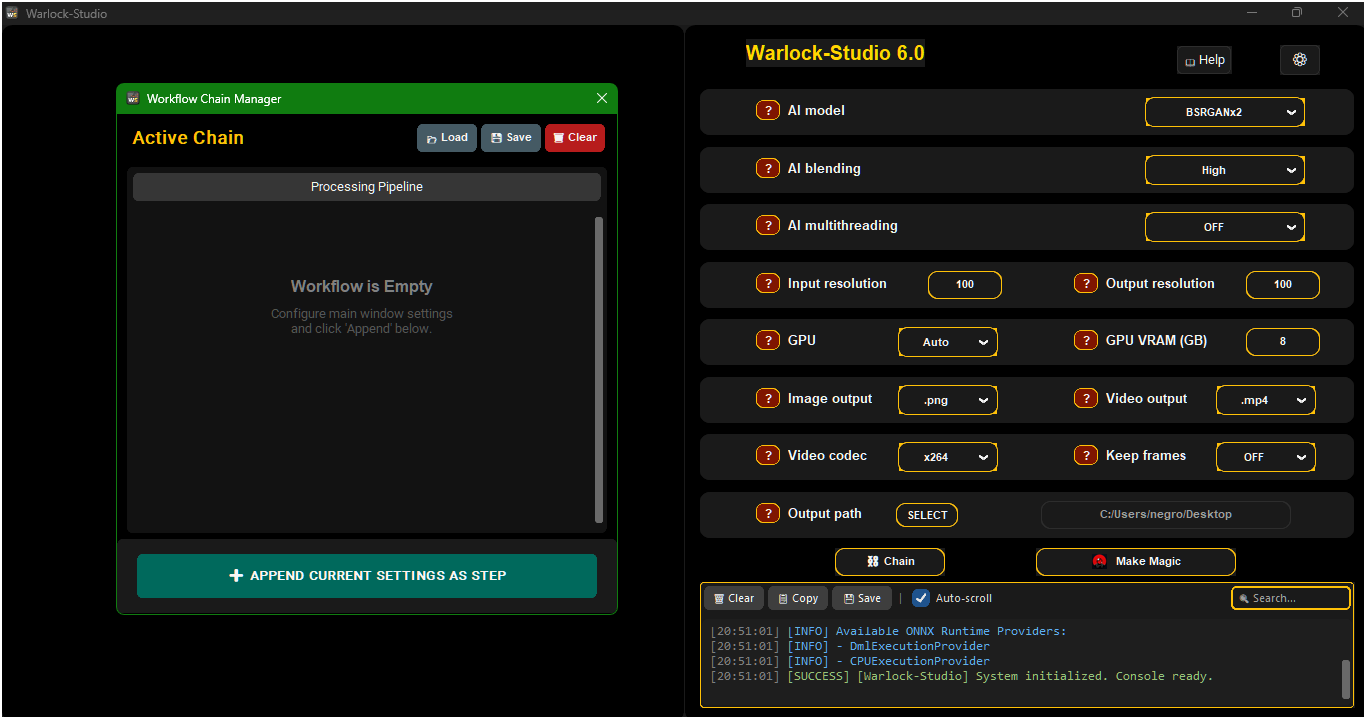Open the Keep frames OFF dropdown
1366x719 pixels.
click(x=1266, y=457)
